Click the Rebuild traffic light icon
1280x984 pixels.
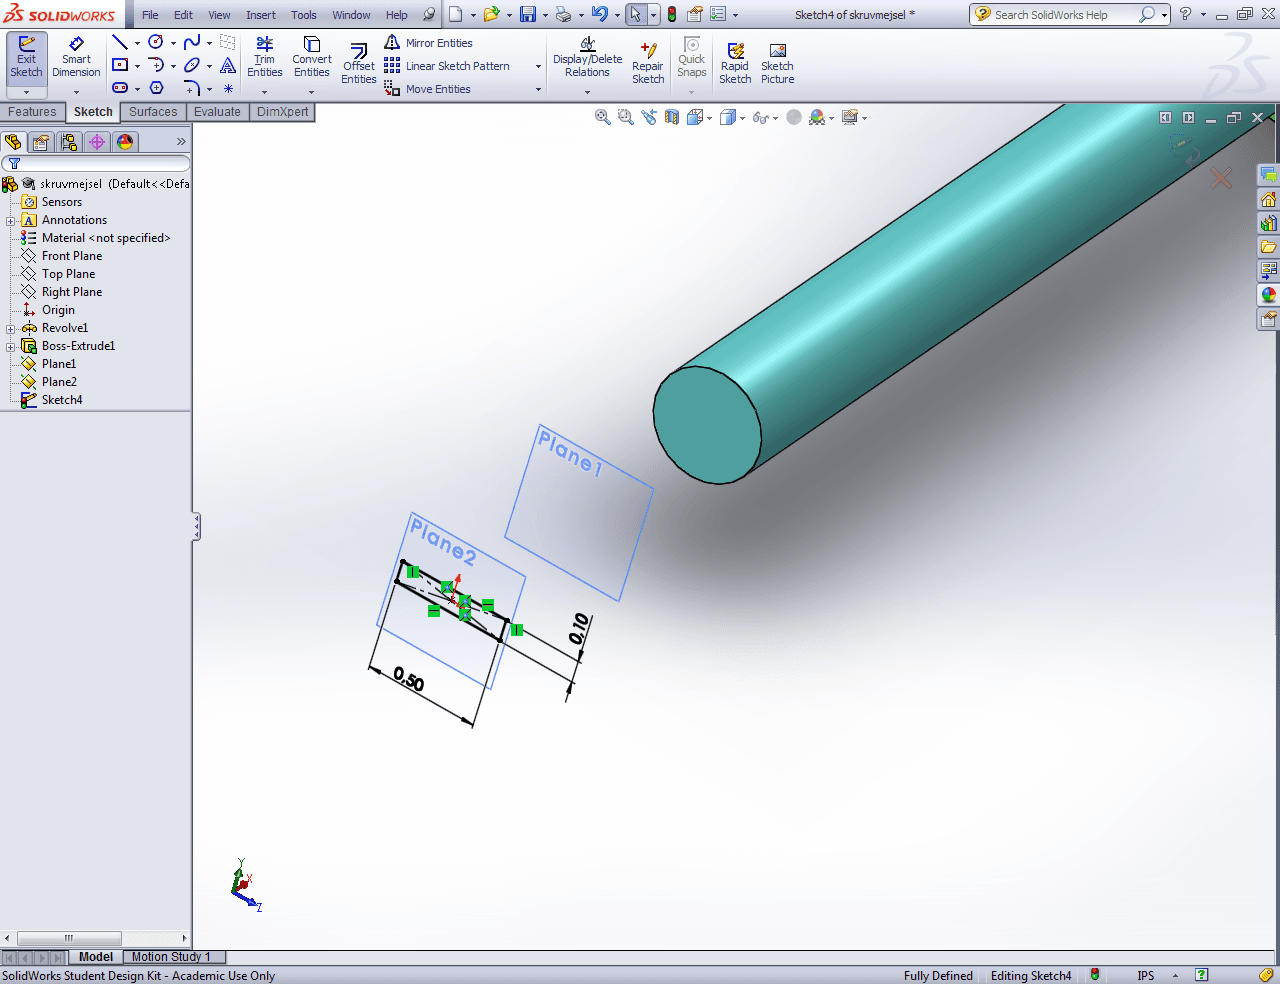click(672, 14)
